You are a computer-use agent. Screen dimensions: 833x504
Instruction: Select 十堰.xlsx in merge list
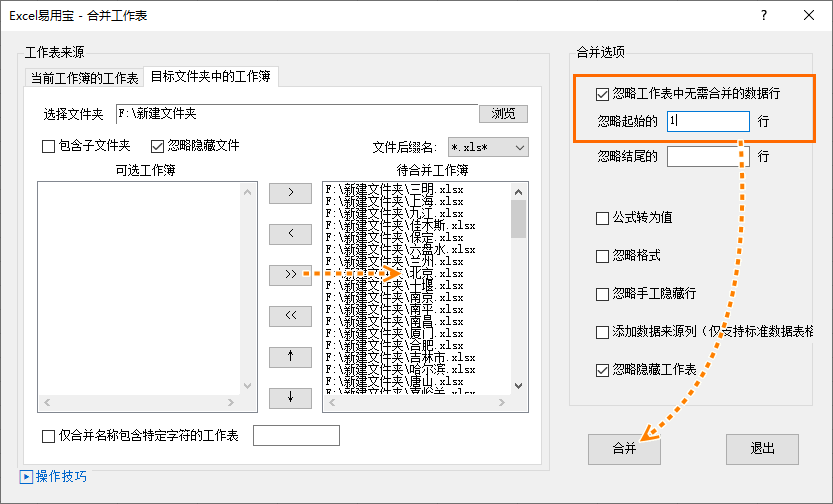tap(394, 285)
